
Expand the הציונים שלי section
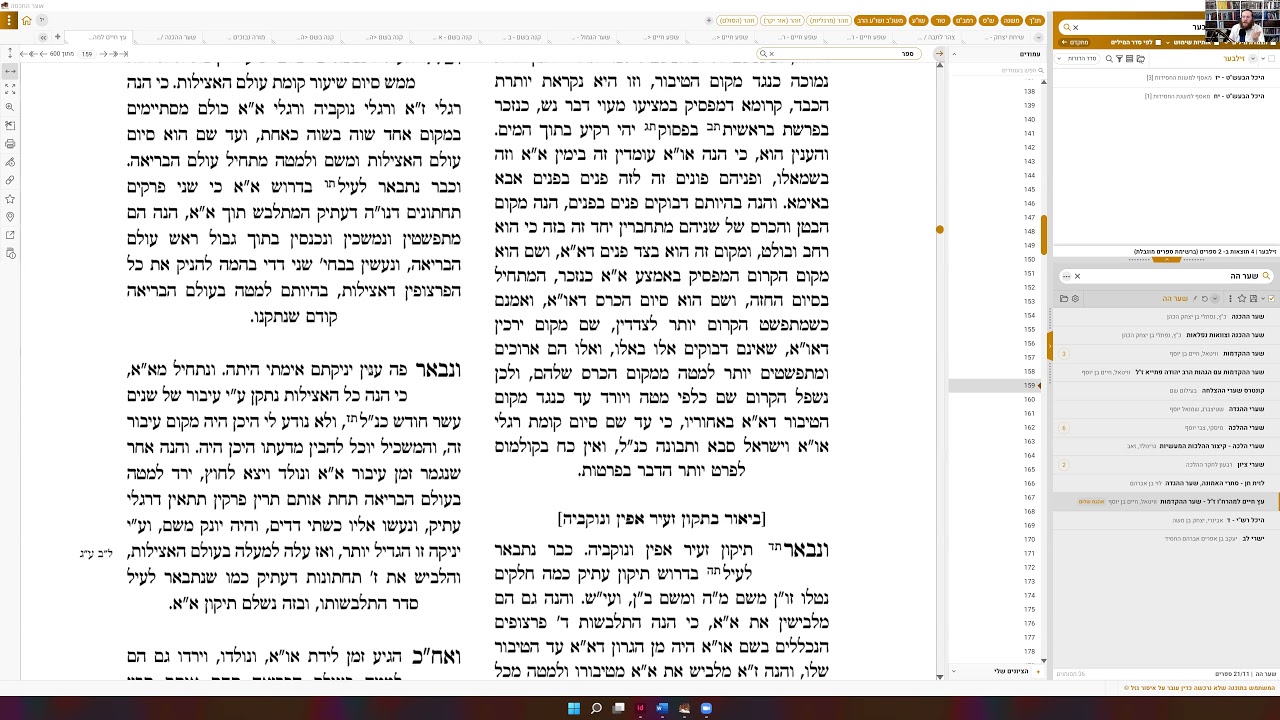tap(953, 671)
